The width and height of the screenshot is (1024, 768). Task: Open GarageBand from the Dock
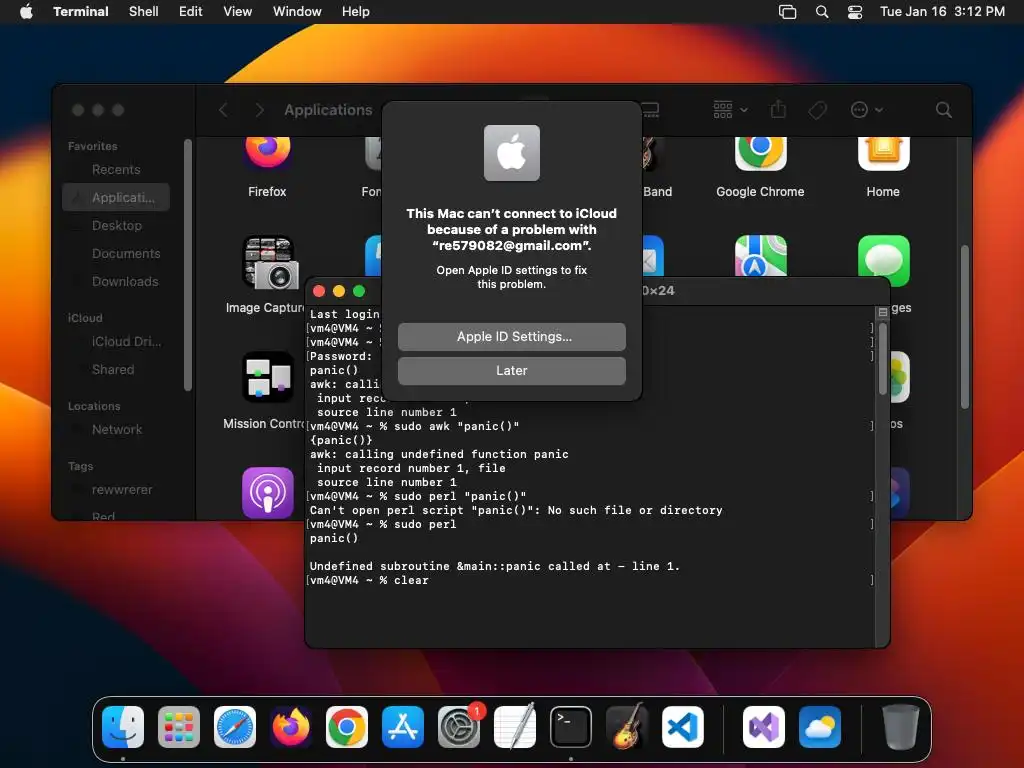coord(627,727)
